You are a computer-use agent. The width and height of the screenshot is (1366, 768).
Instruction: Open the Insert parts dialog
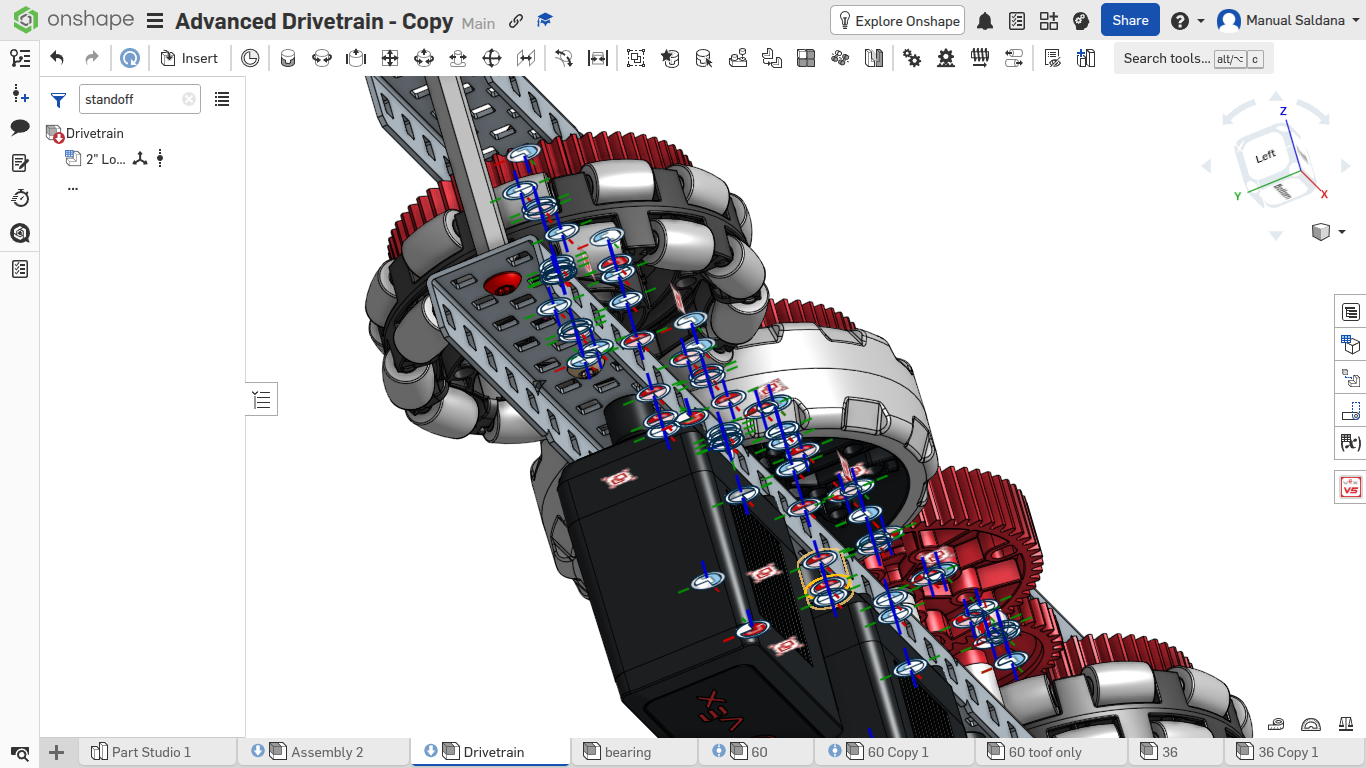pos(189,58)
